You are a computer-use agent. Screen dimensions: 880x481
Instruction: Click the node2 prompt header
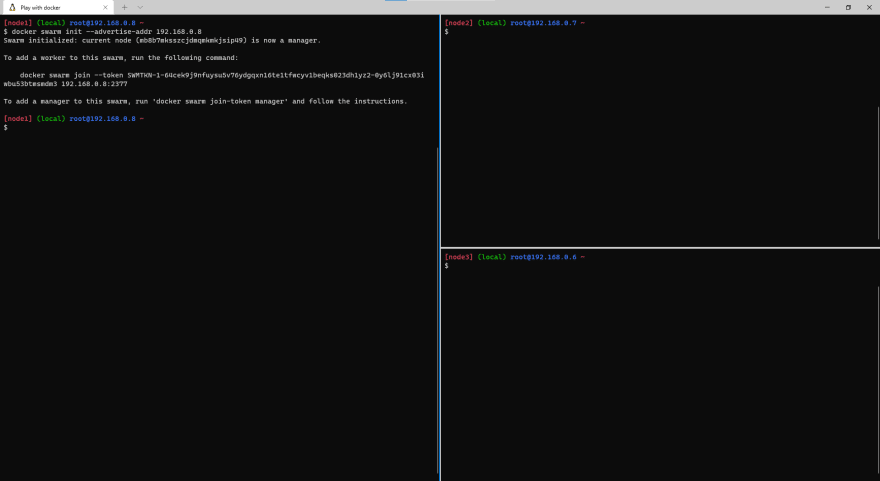(x=515, y=23)
